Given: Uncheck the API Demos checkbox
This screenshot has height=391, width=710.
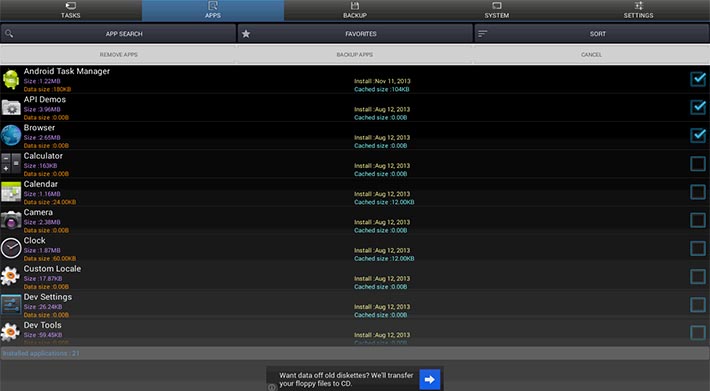Looking at the screenshot, I should (x=698, y=107).
